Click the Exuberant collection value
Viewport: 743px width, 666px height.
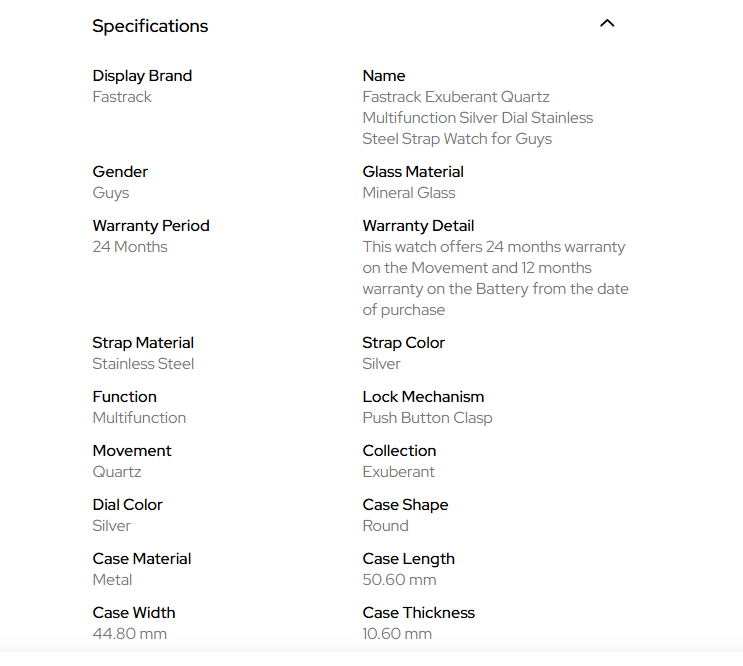pos(399,472)
